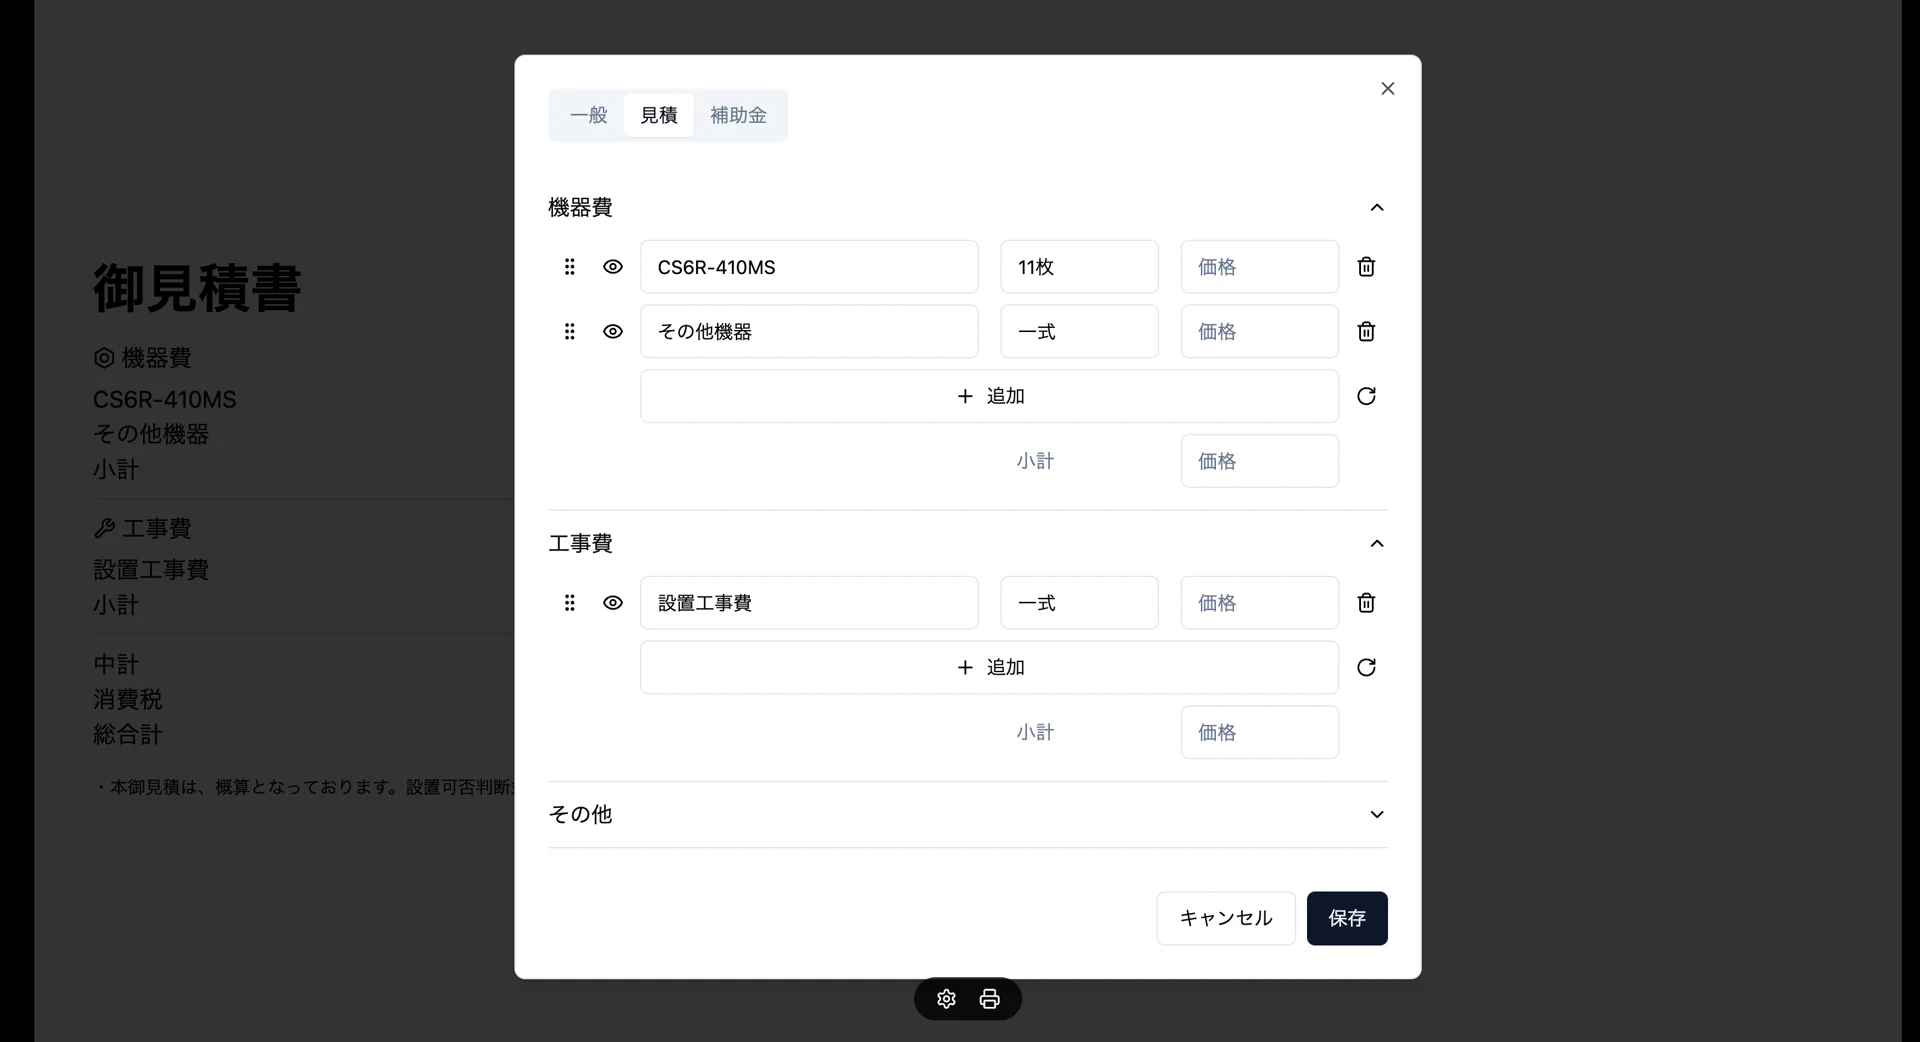Focus the CS6R-410MS name field
The image size is (1920, 1042).
[810, 267]
